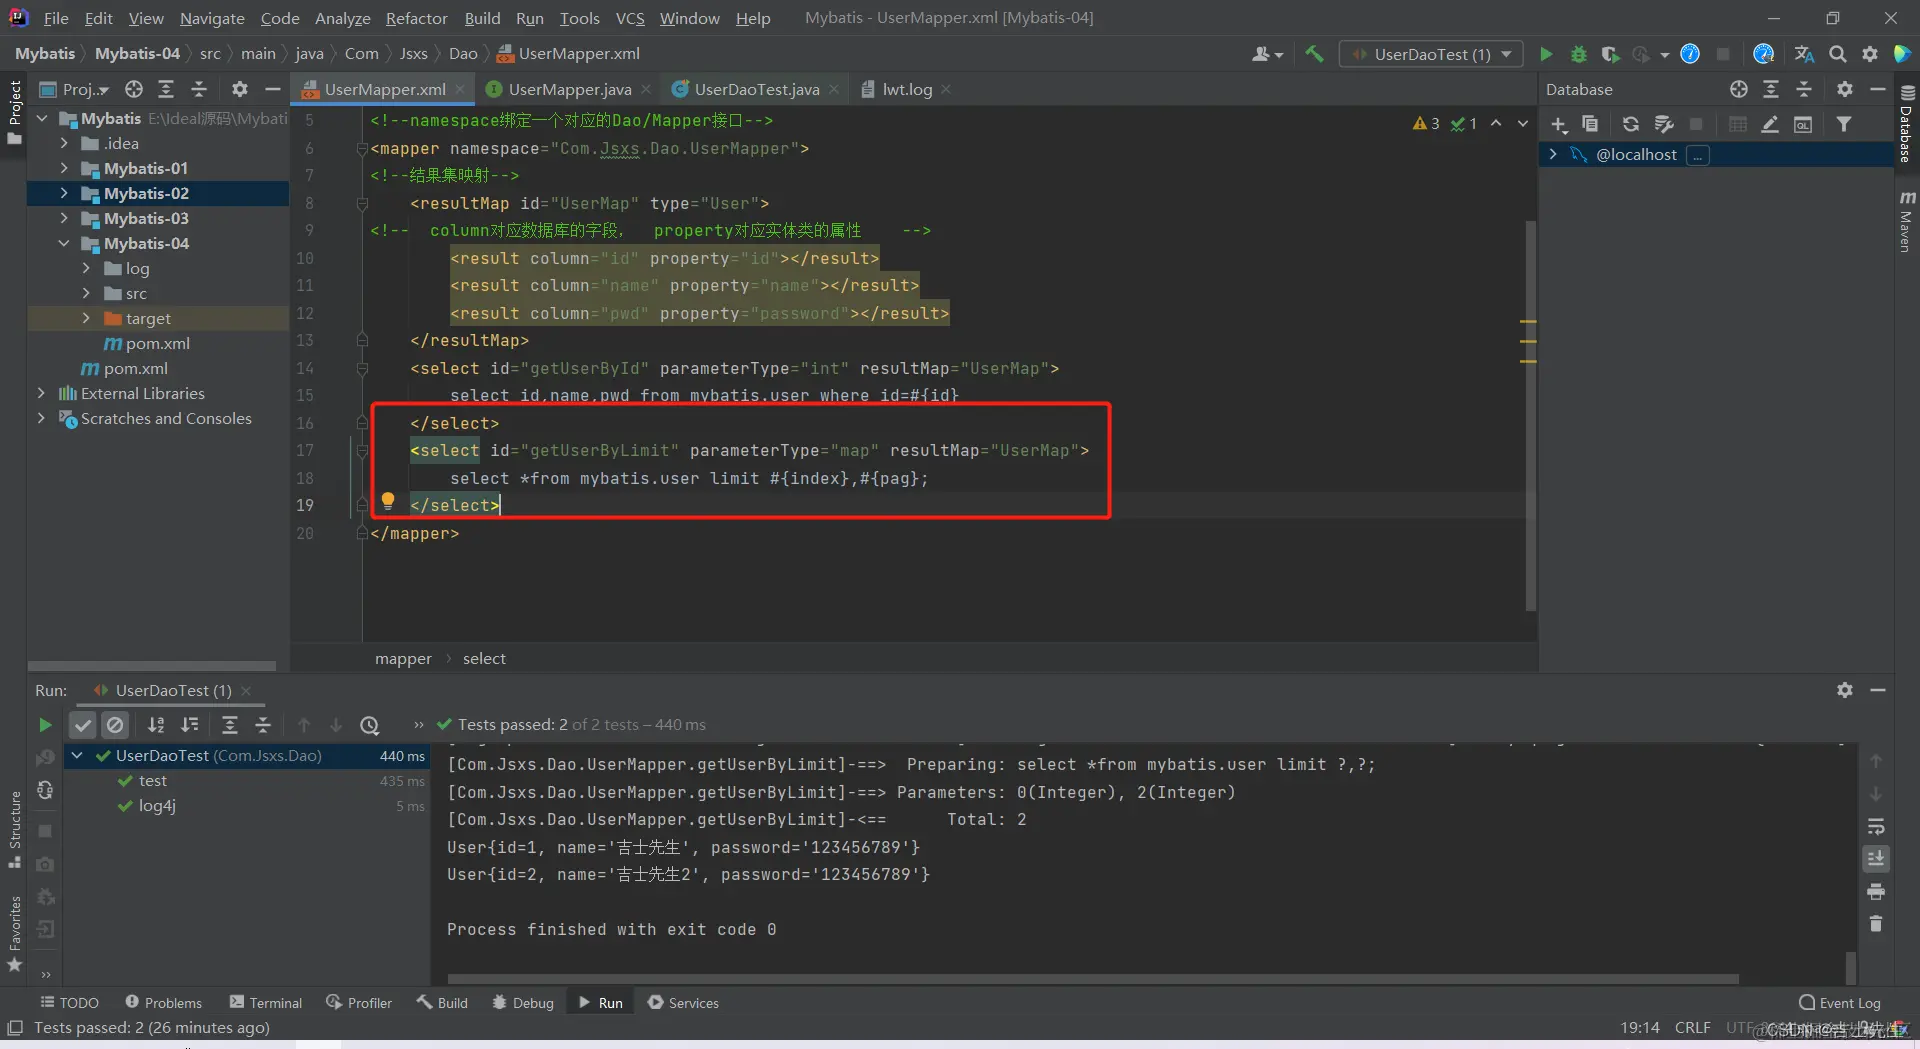Expand all test results in the Run panel
Screen dimensions: 1920x1049
pyautogui.click(x=230, y=725)
